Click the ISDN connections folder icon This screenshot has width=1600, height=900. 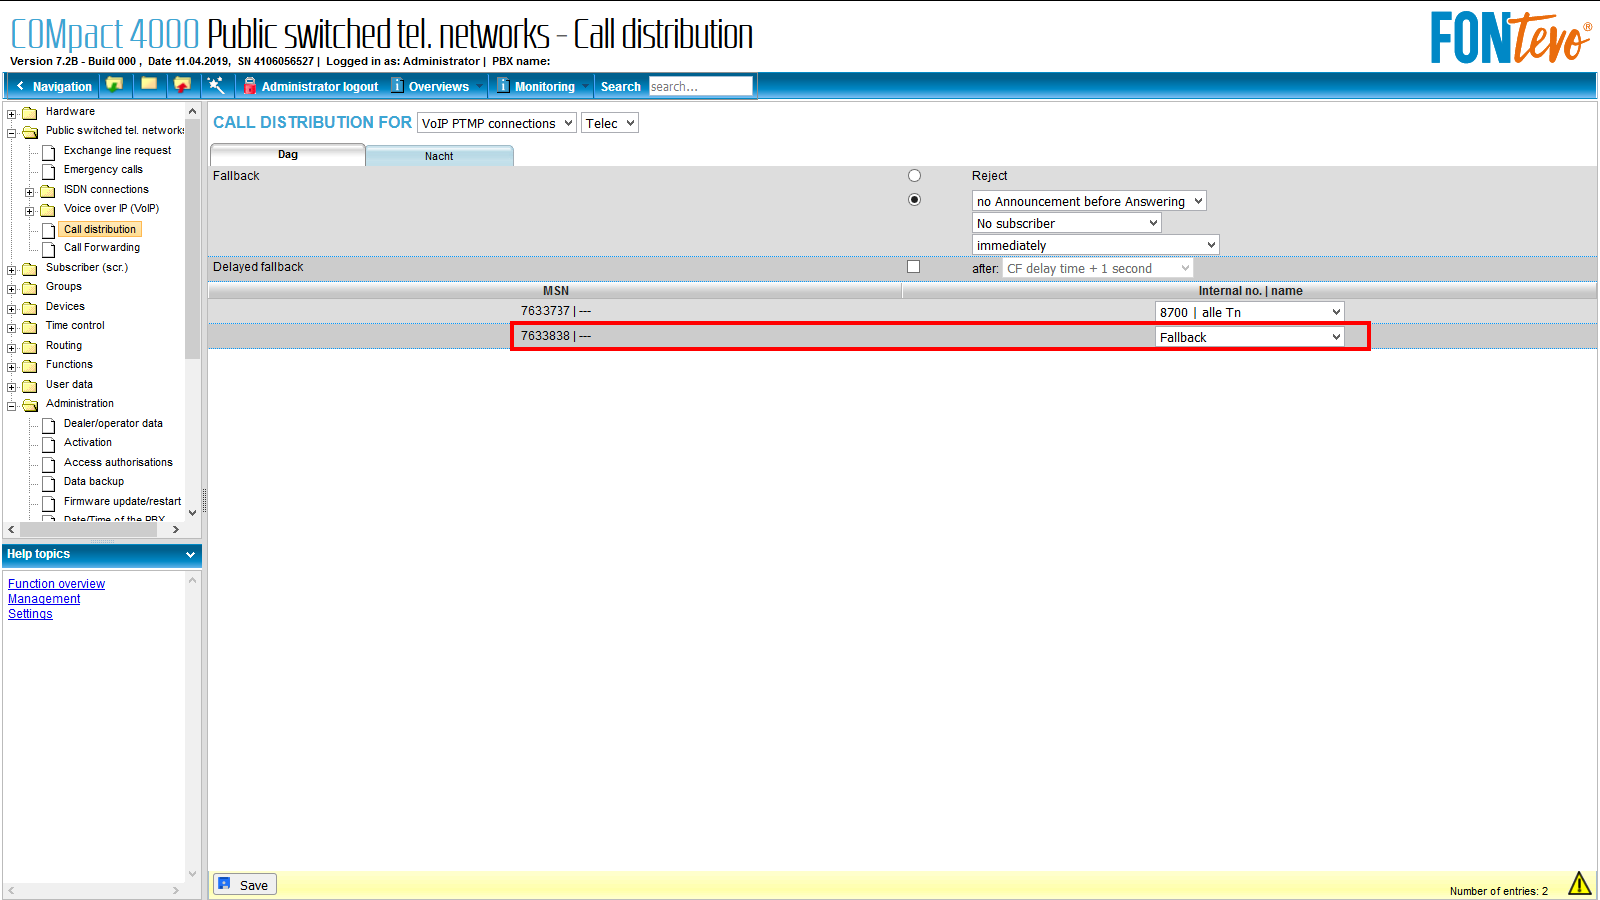(47, 191)
